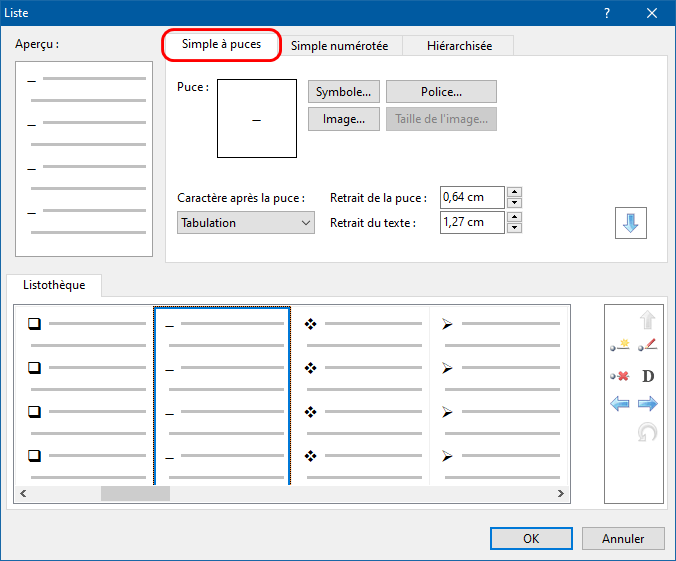Click the Listothèque horizontal scrollbar thumb
The width and height of the screenshot is (676, 561).
click(135, 493)
